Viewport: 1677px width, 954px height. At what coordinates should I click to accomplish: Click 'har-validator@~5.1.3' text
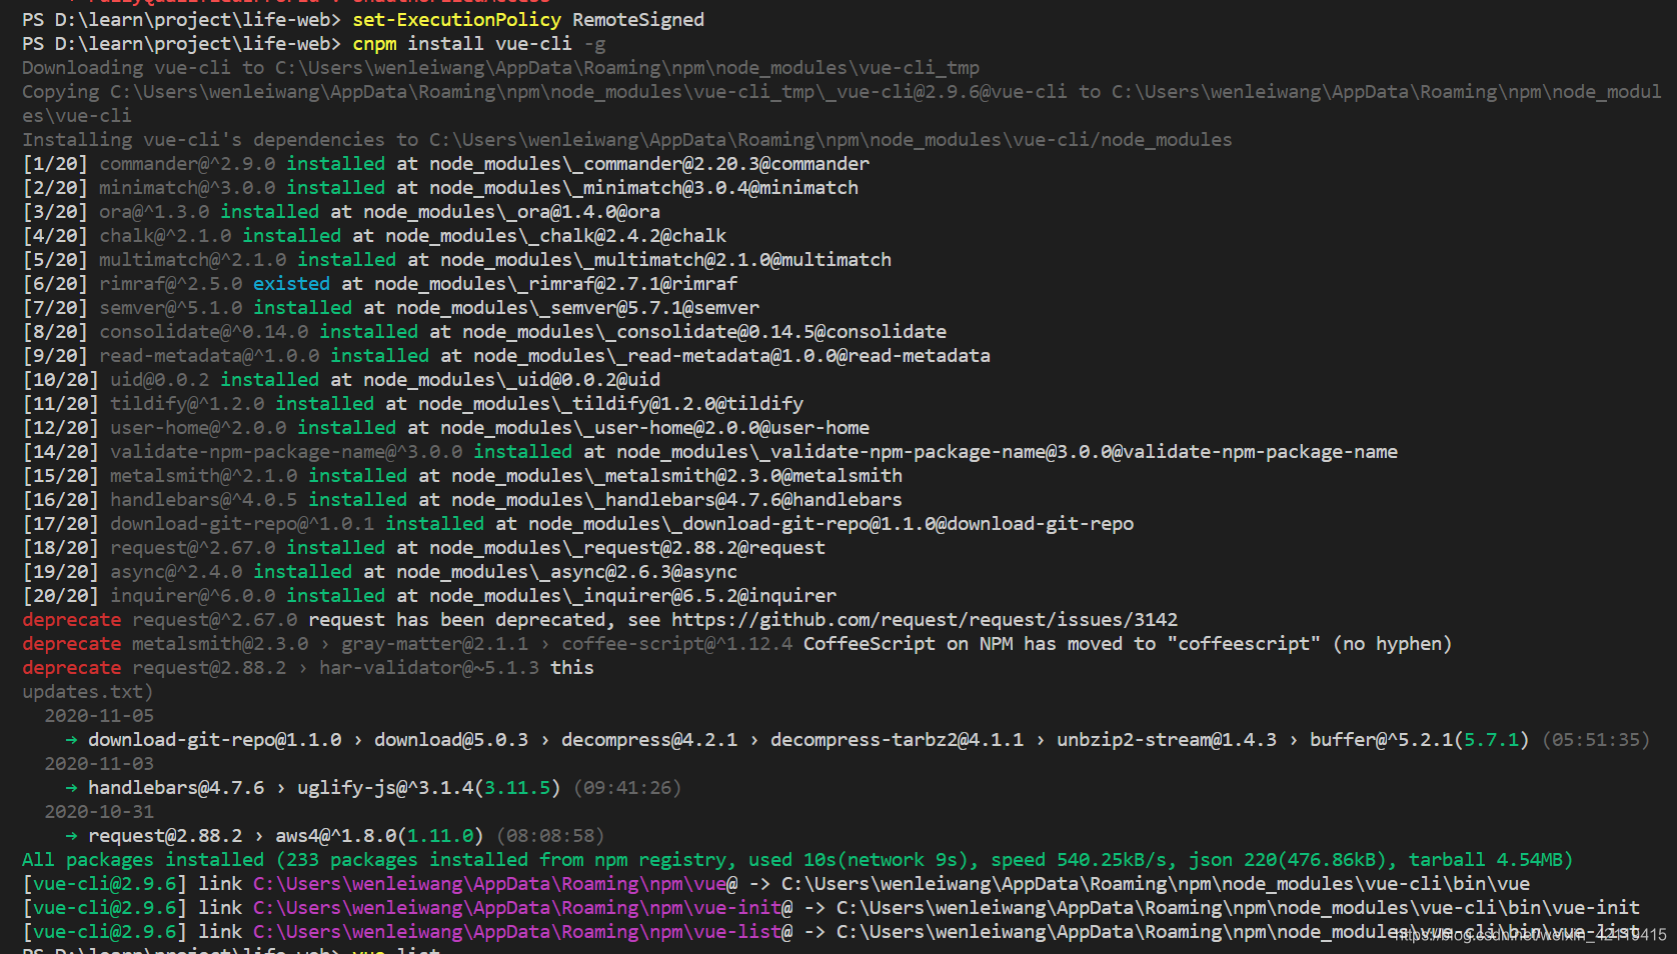pyautogui.click(x=429, y=668)
